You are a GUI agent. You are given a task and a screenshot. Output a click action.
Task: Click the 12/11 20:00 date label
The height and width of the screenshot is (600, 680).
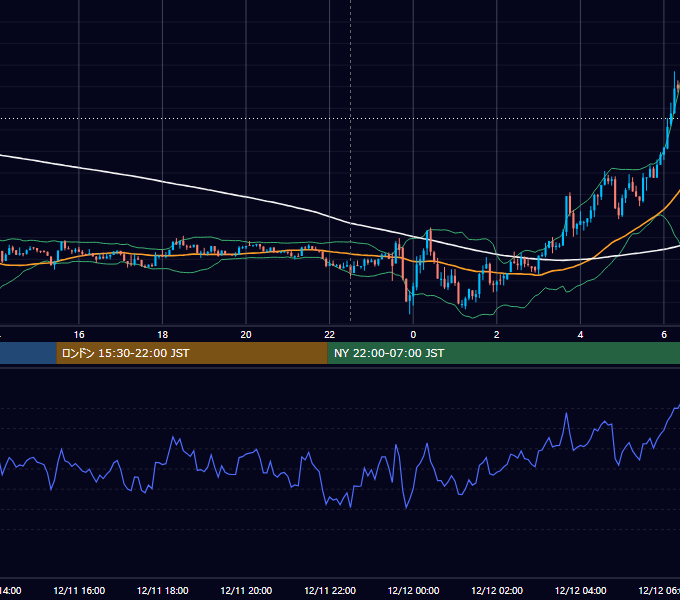(x=246, y=591)
